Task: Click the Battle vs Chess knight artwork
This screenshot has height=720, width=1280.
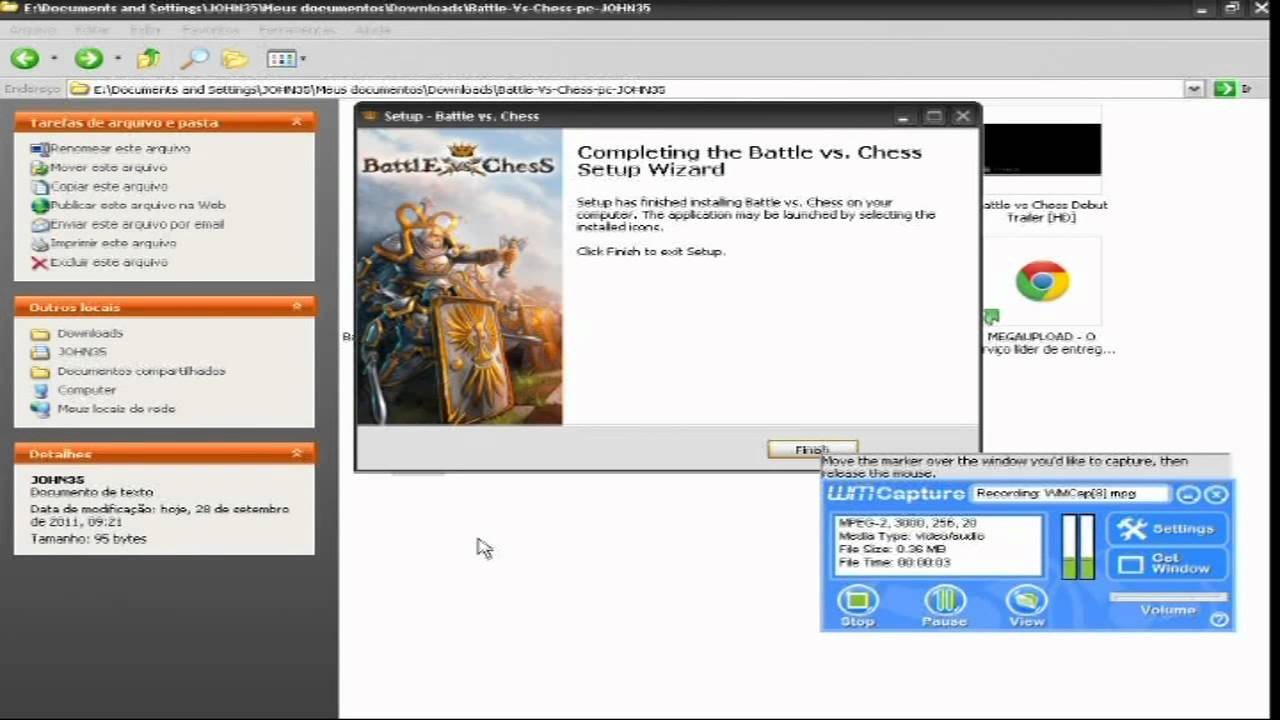Action: (460, 278)
